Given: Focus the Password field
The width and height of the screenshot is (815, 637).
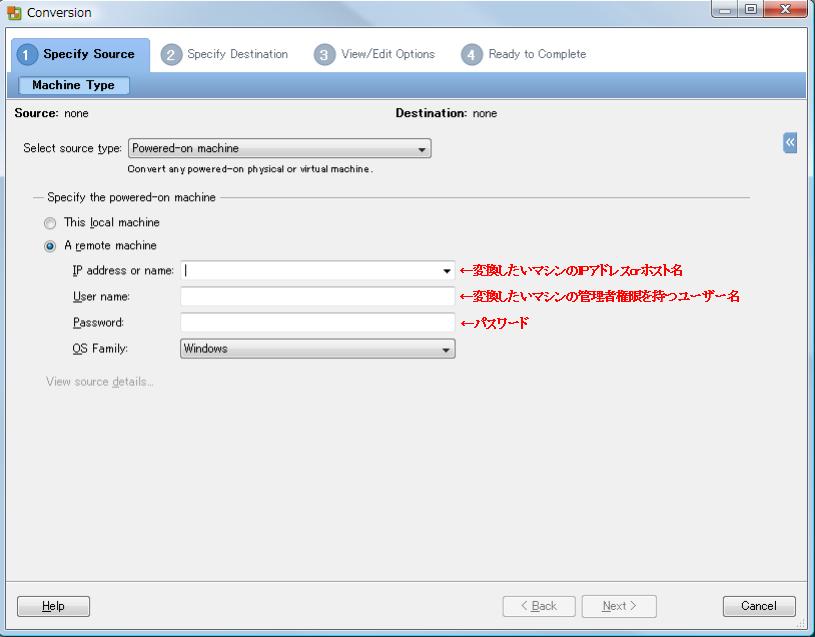Looking at the screenshot, I should (318, 323).
